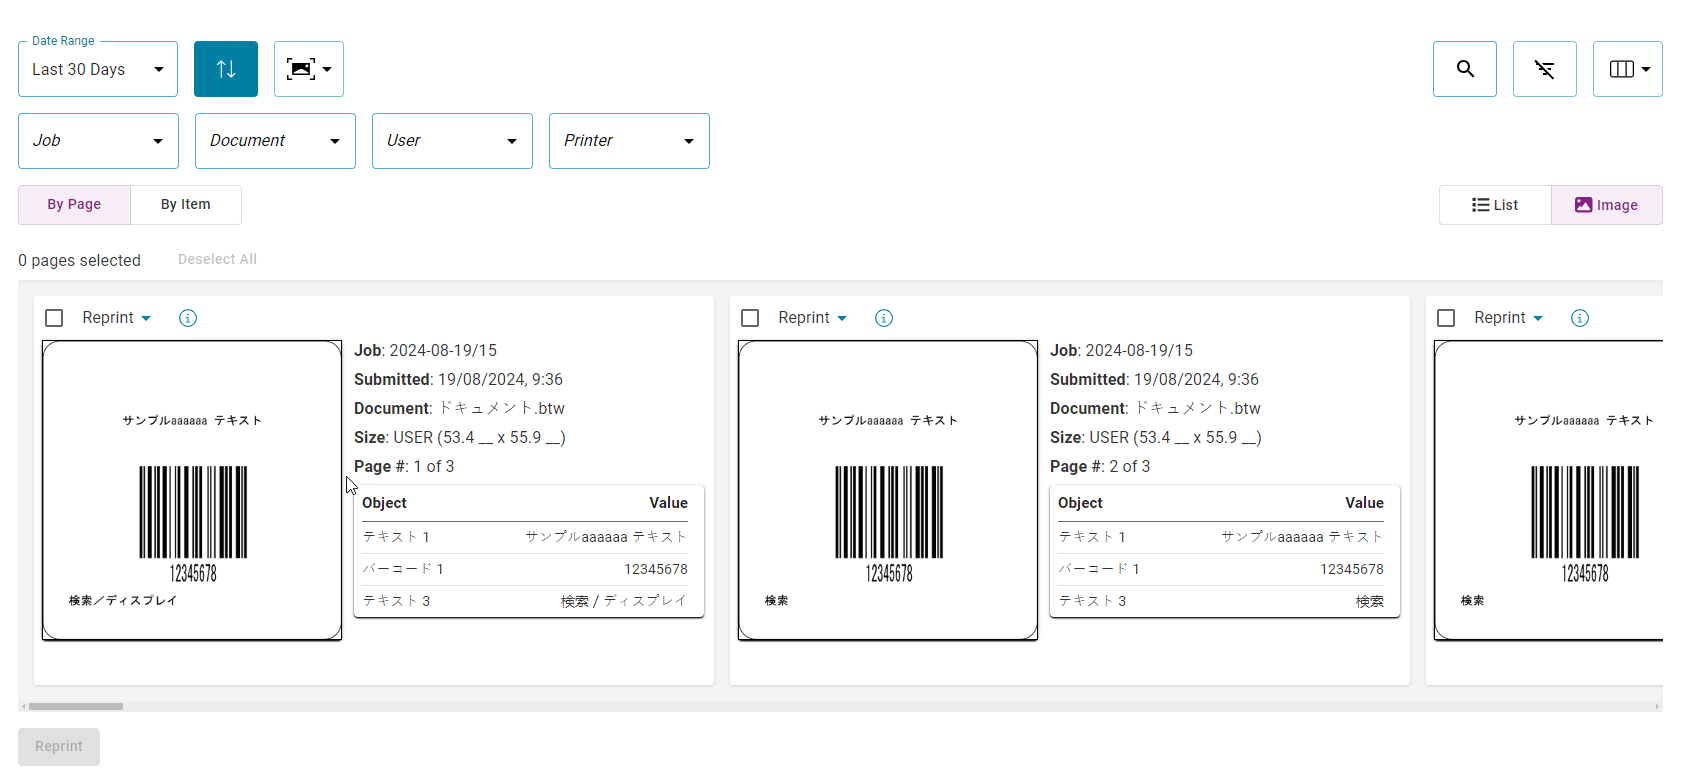Screen dimensions: 1688x770
Task: Click the third card's label preview
Action: click(1548, 490)
